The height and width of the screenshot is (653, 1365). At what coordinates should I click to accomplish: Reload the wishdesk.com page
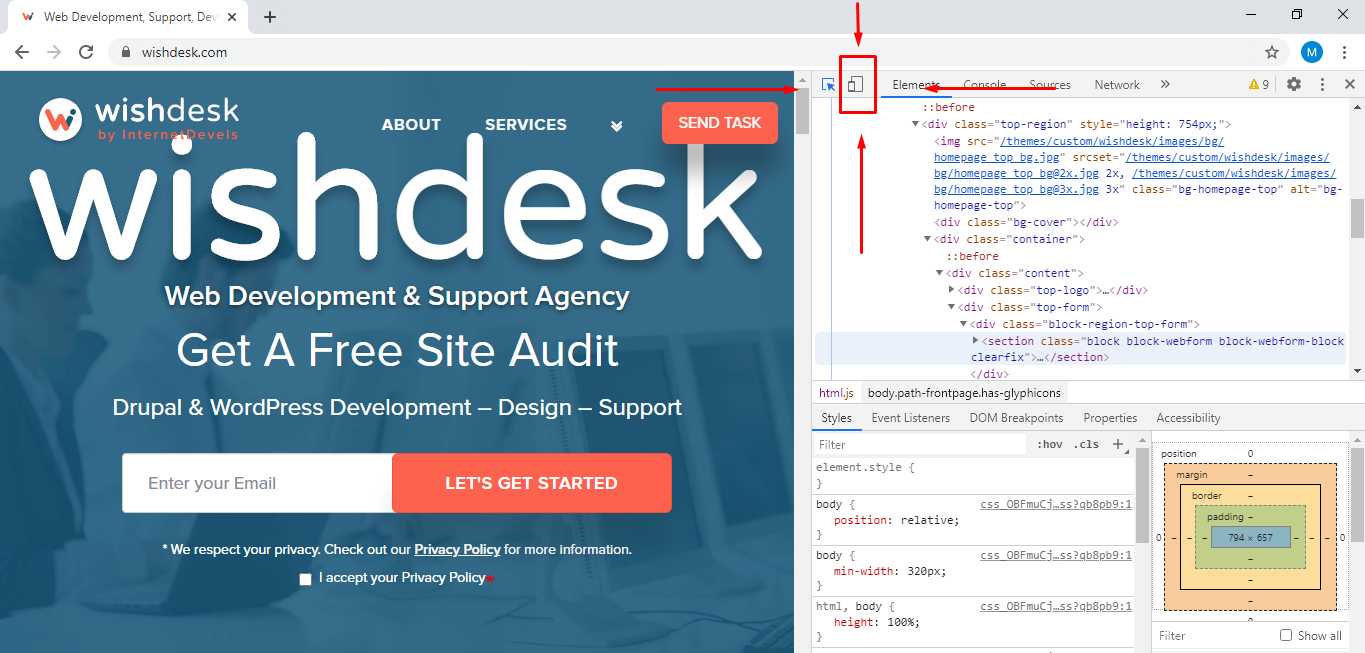point(86,52)
